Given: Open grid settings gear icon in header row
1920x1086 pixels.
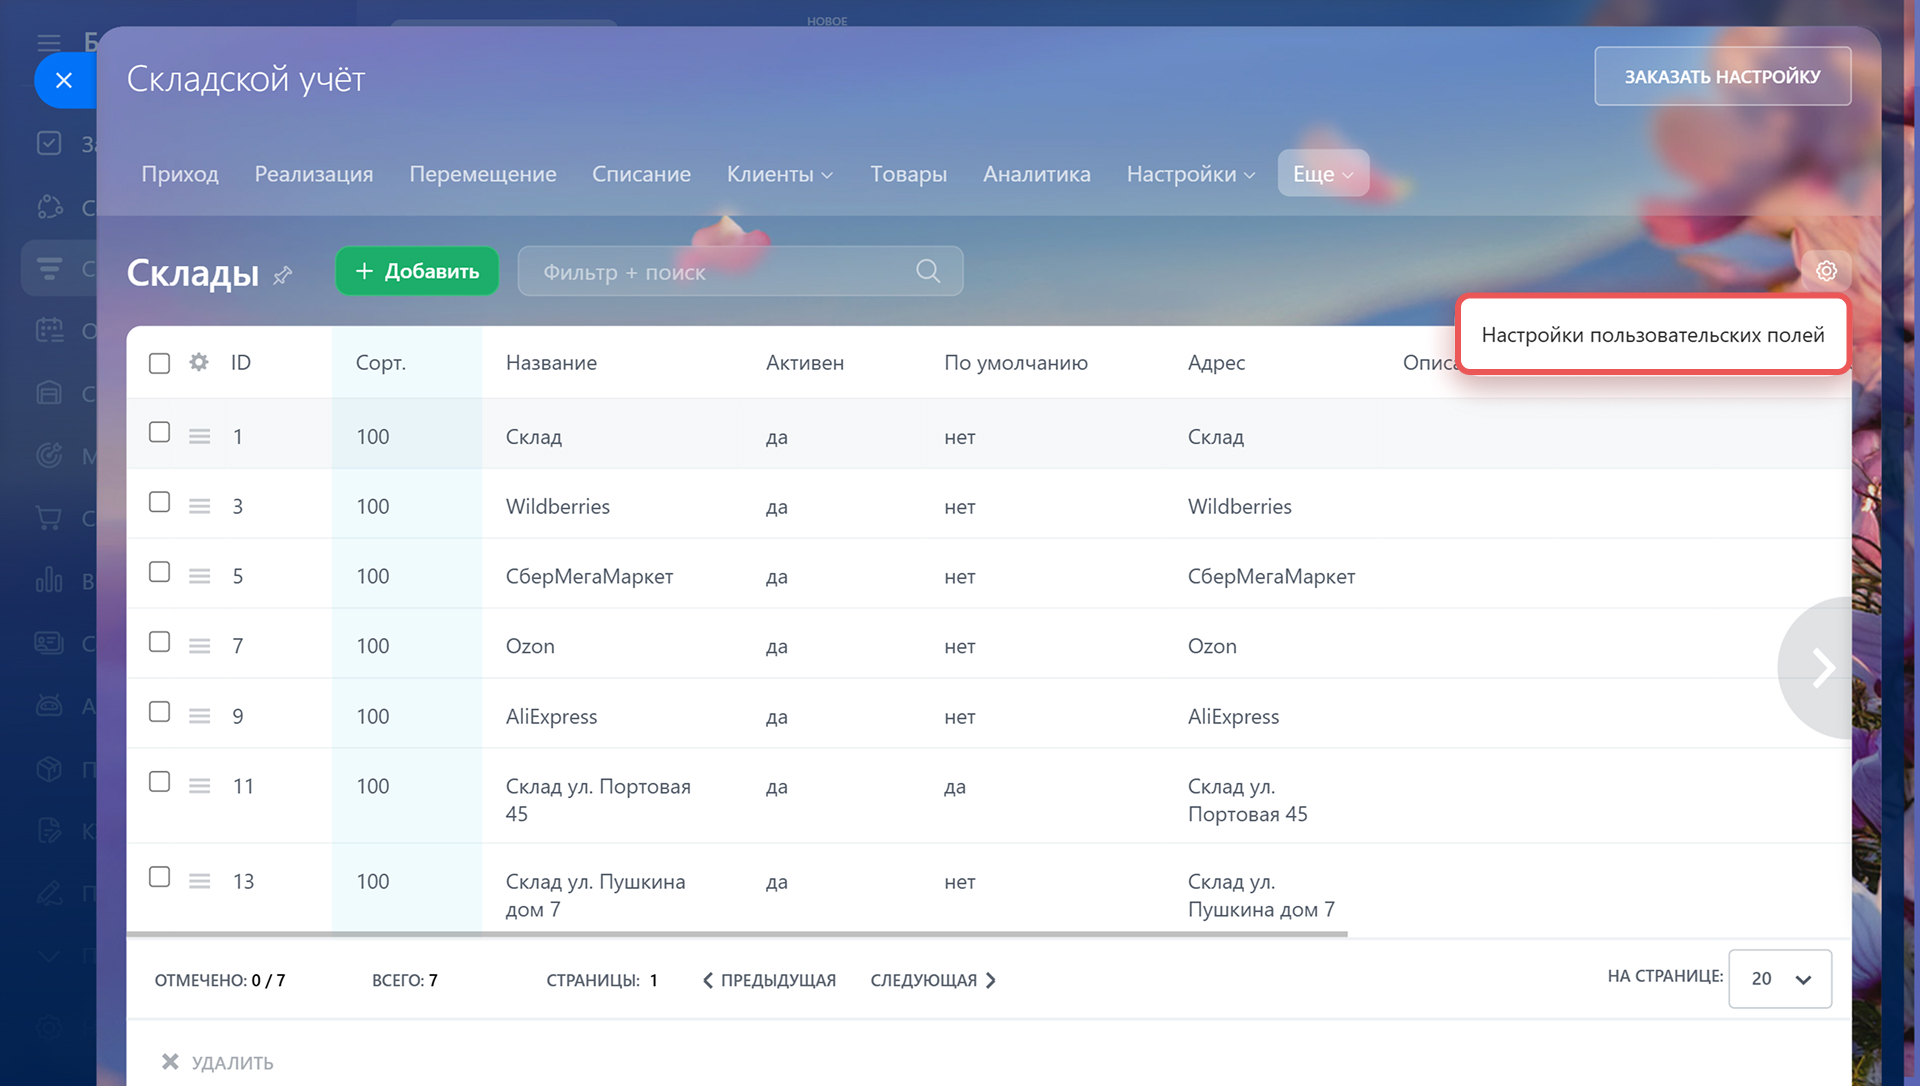Looking at the screenshot, I should (199, 362).
